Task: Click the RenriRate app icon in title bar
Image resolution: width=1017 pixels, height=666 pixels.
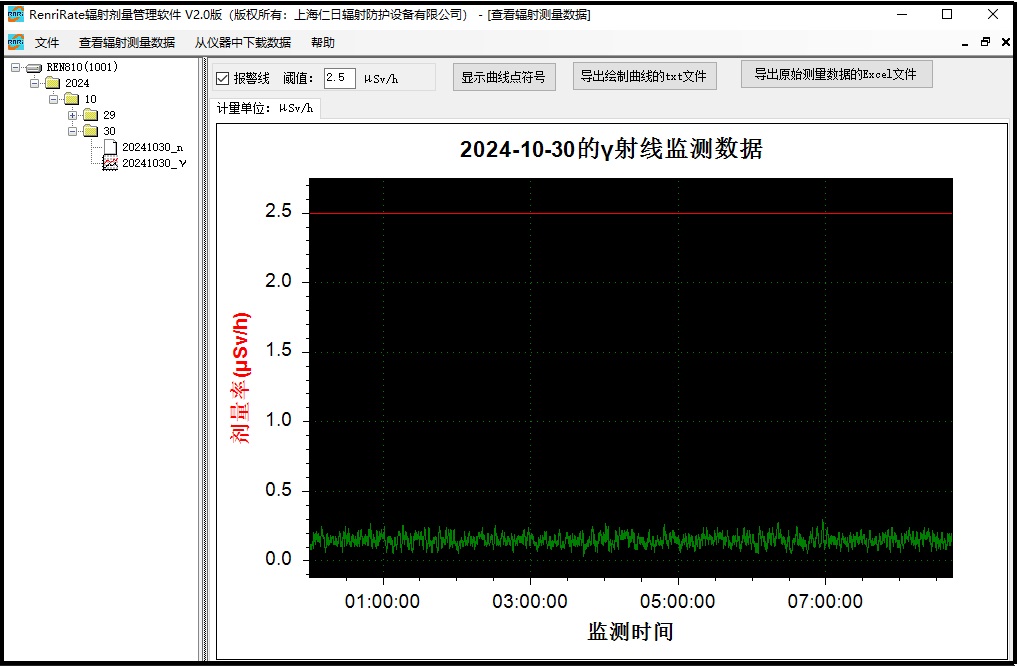Action: tap(15, 14)
